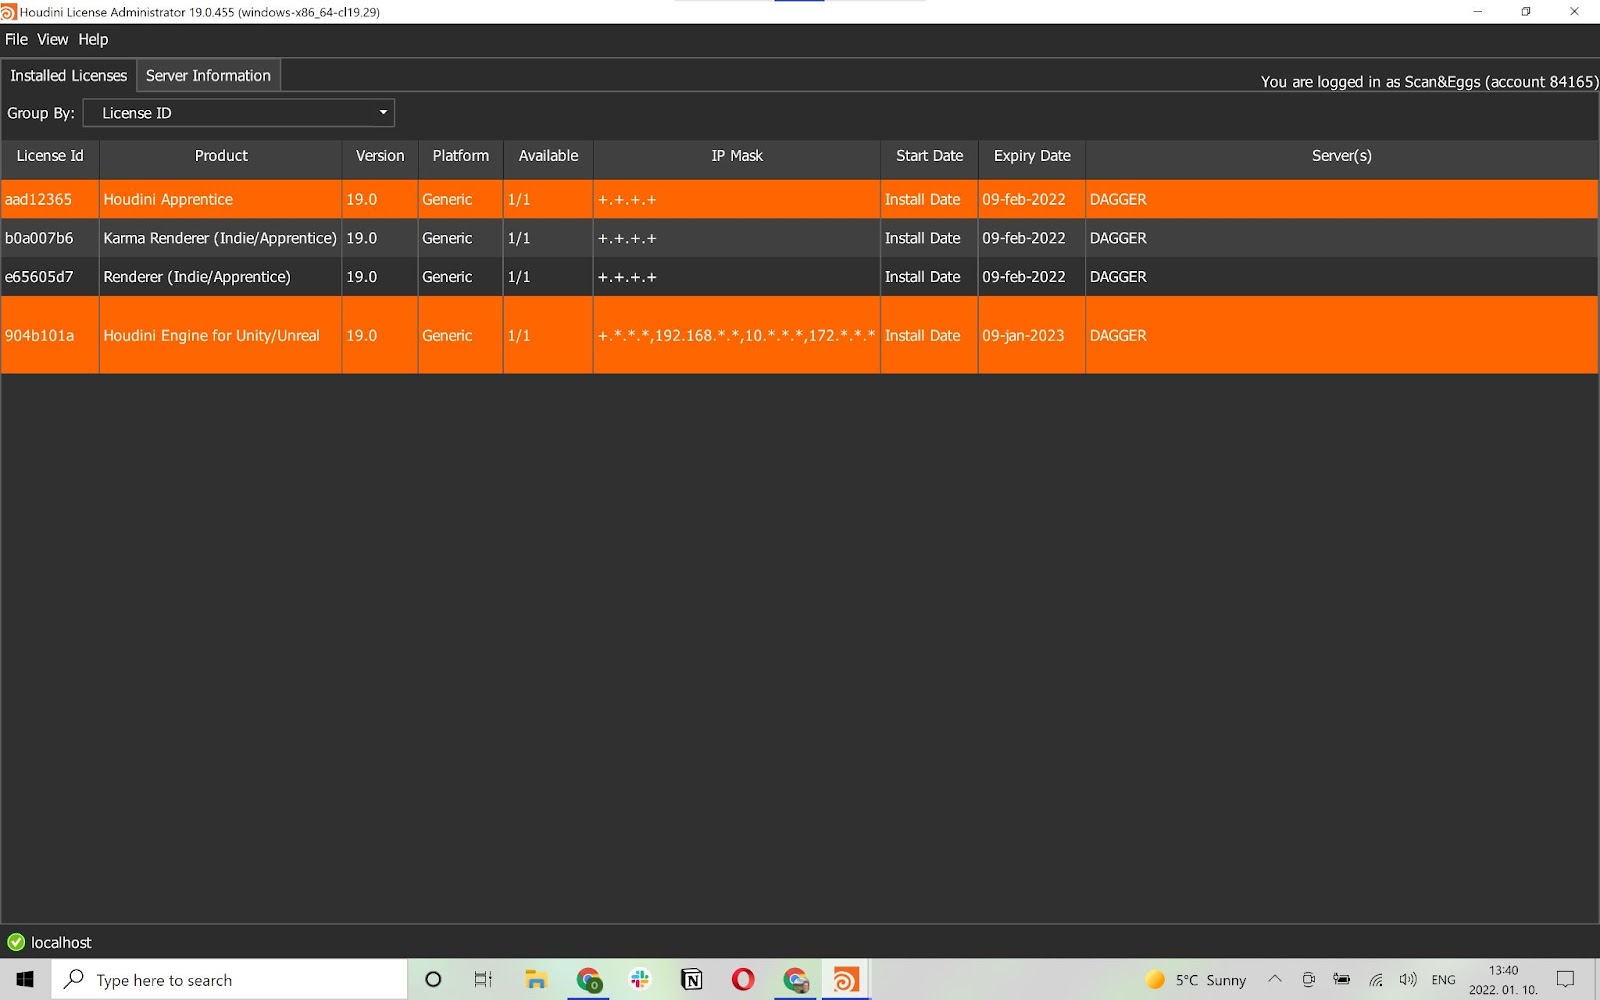Close the License Administrator window

pyautogui.click(x=1574, y=12)
